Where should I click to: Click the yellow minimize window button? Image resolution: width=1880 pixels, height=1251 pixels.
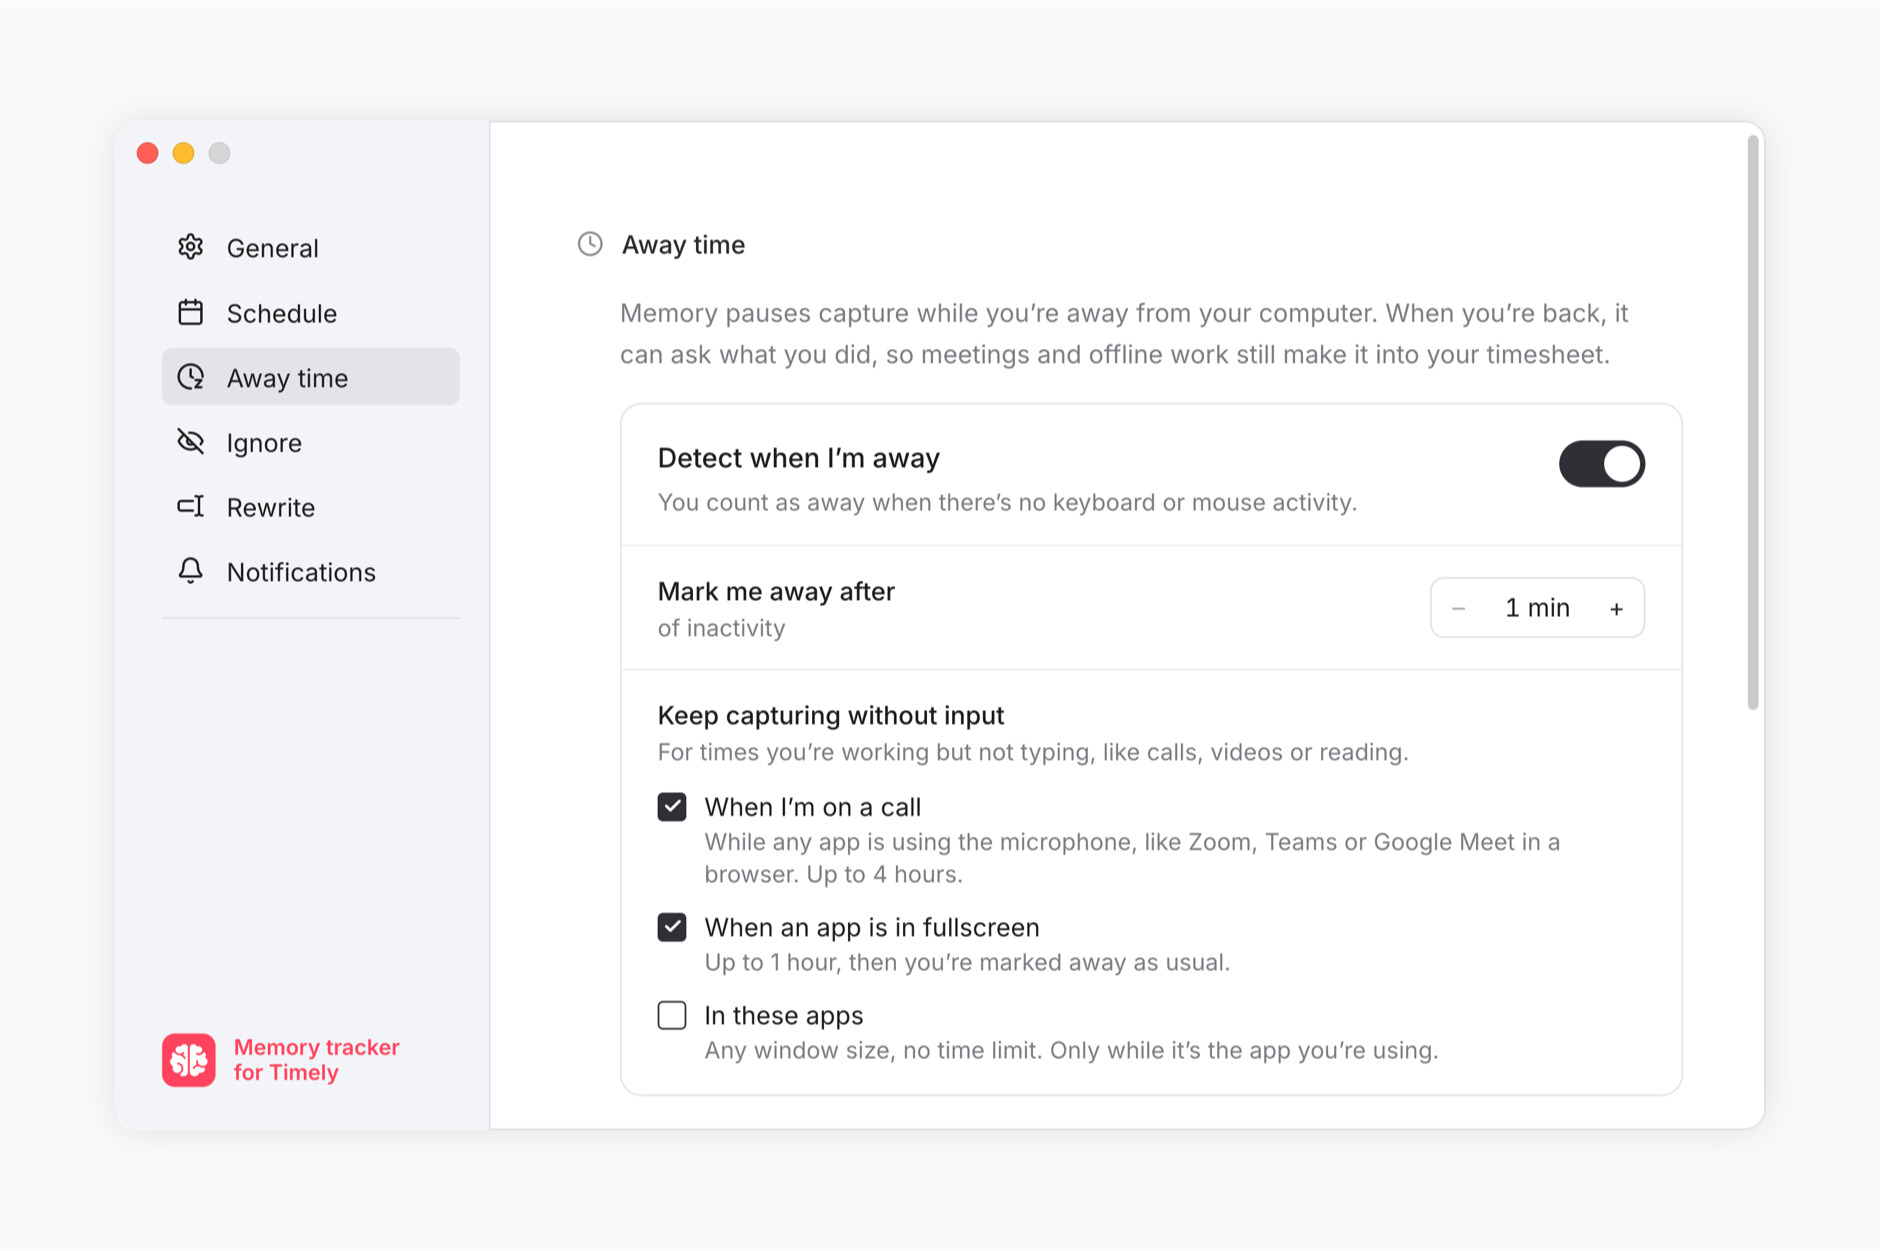point(183,153)
